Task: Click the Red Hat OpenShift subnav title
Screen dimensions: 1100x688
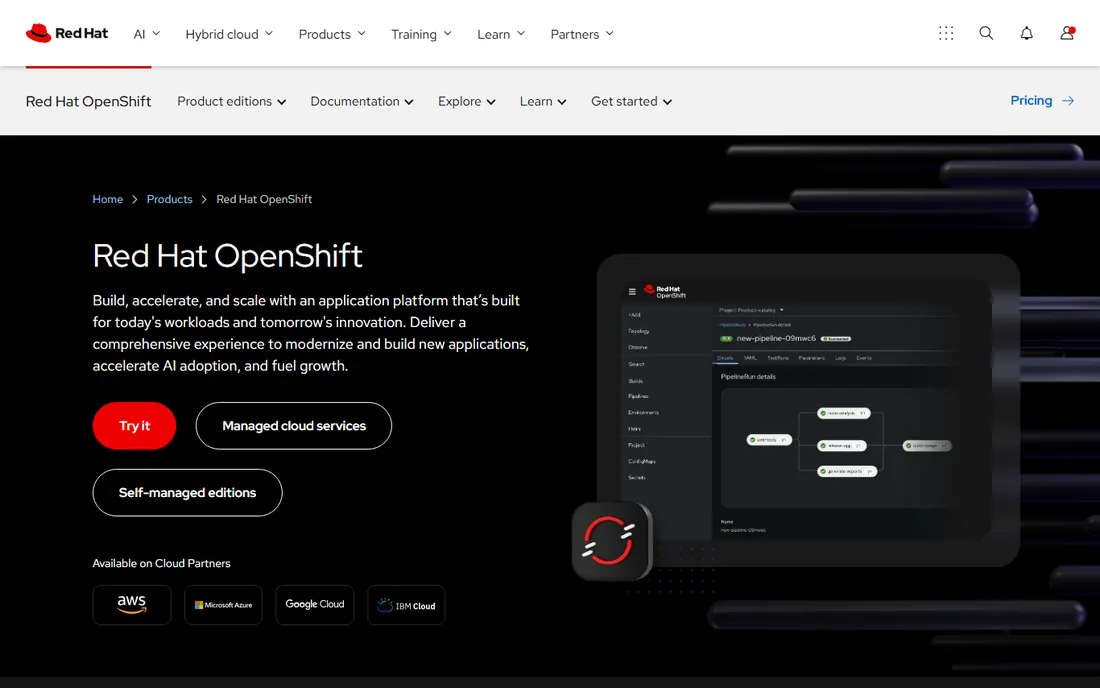Action: click(88, 101)
